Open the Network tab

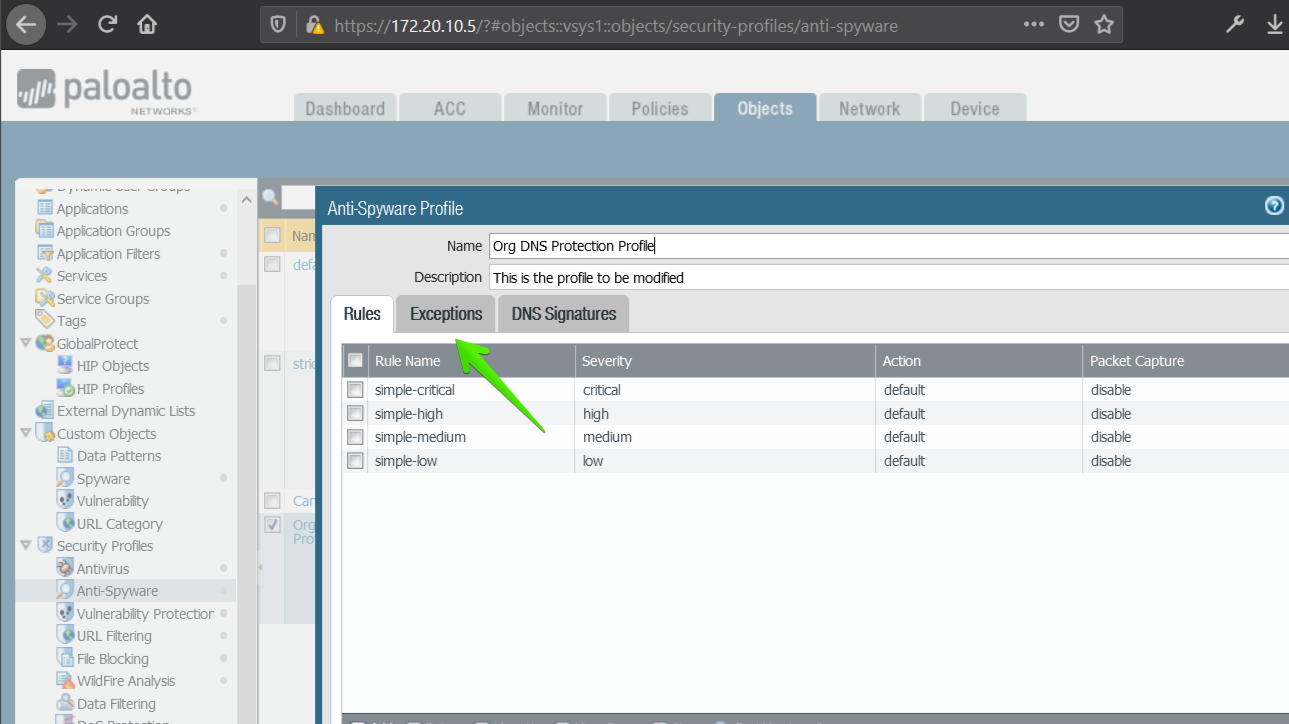pos(869,108)
